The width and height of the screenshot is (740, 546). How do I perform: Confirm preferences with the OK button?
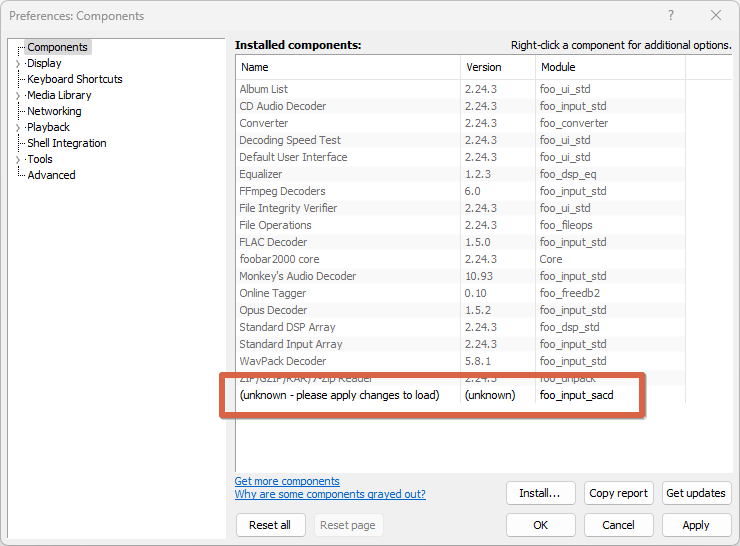pyautogui.click(x=540, y=525)
